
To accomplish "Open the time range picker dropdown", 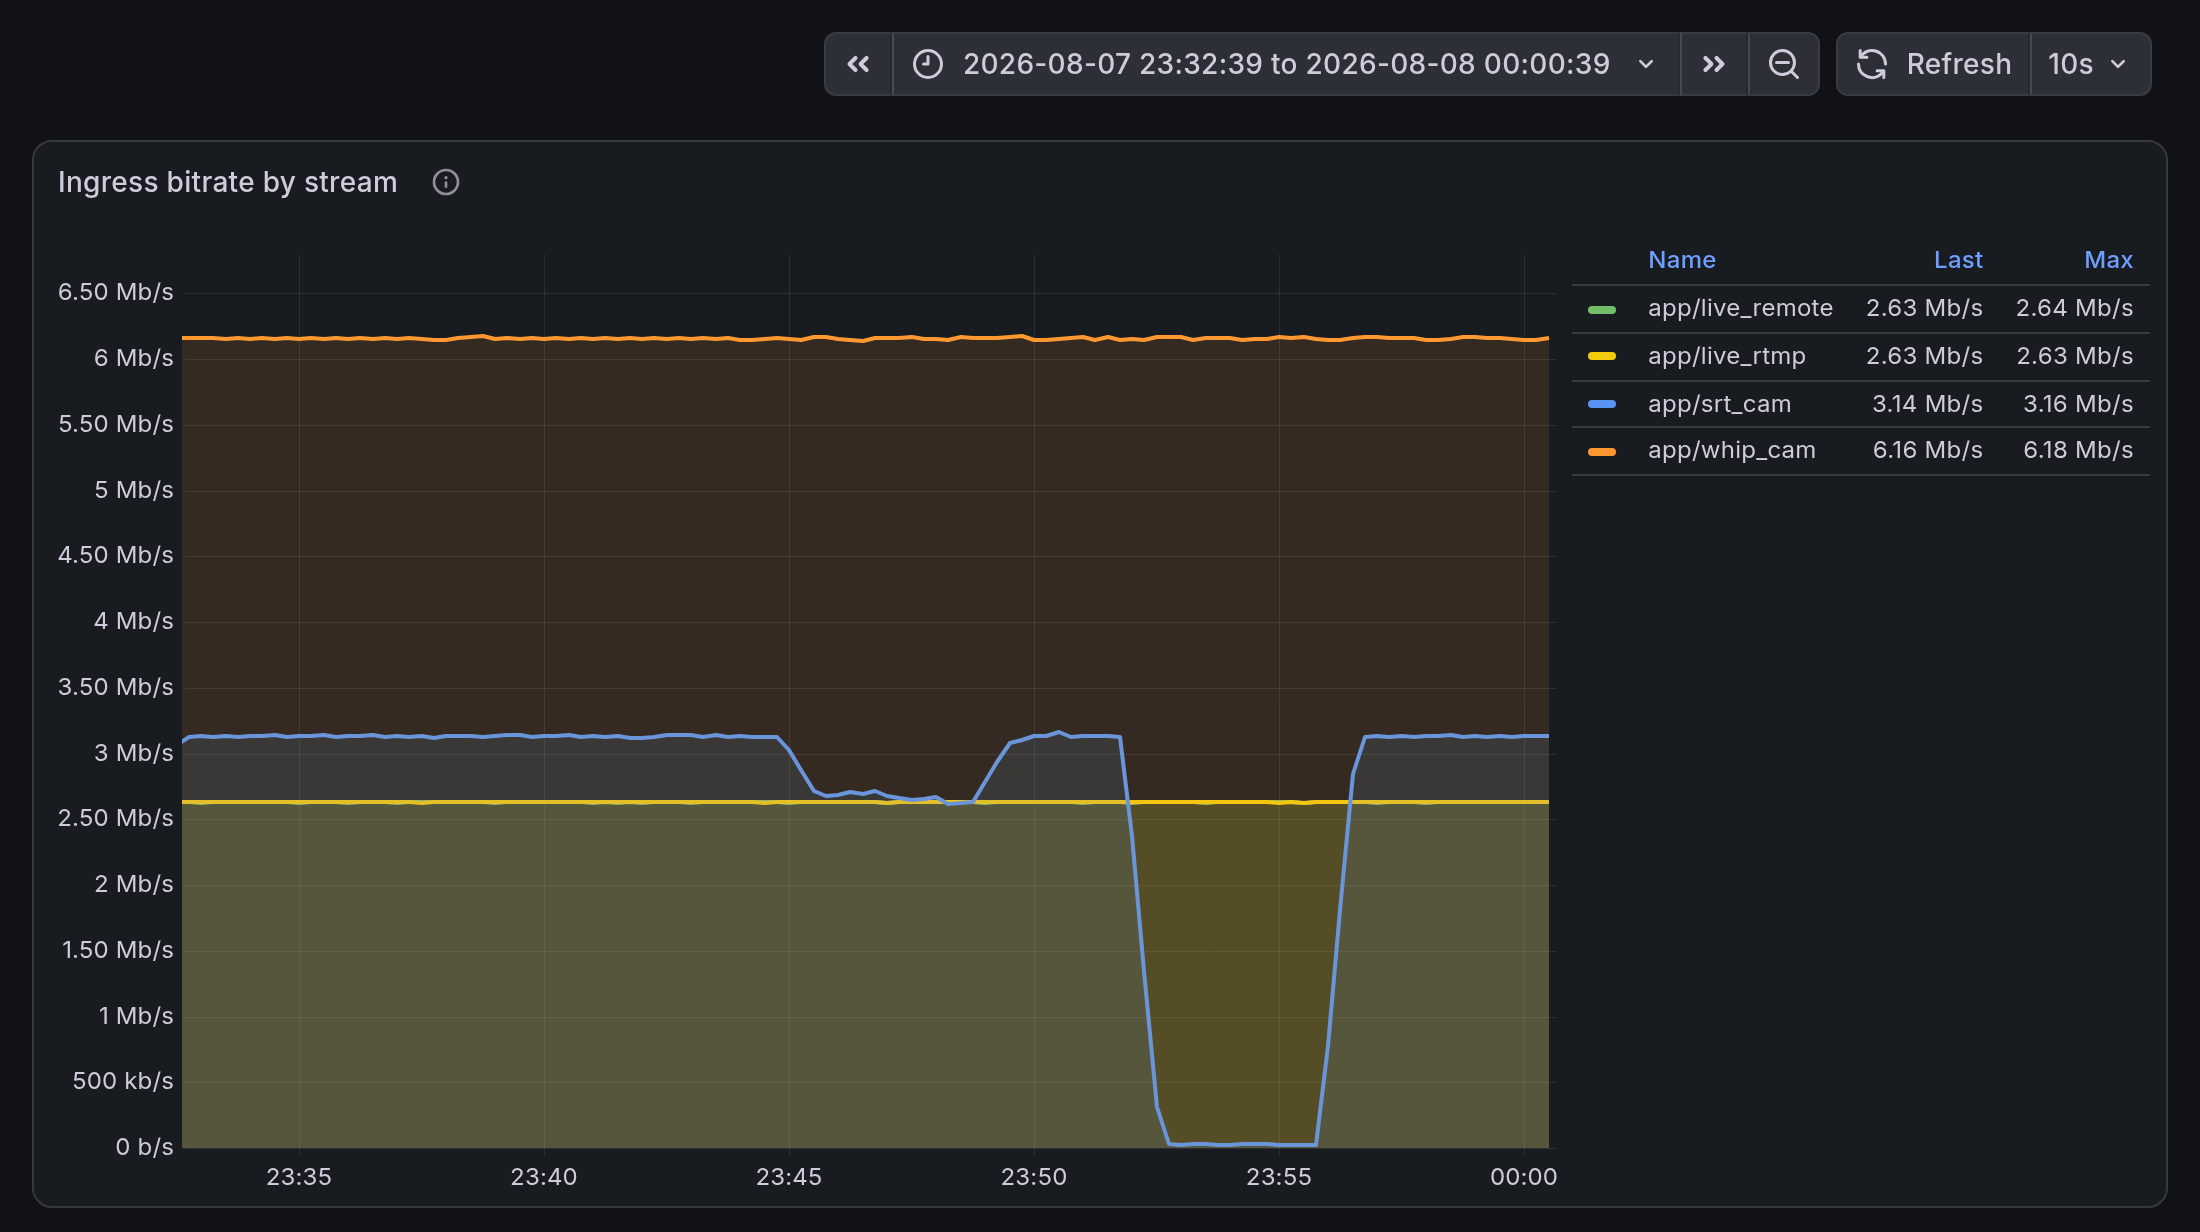I will [1286, 64].
